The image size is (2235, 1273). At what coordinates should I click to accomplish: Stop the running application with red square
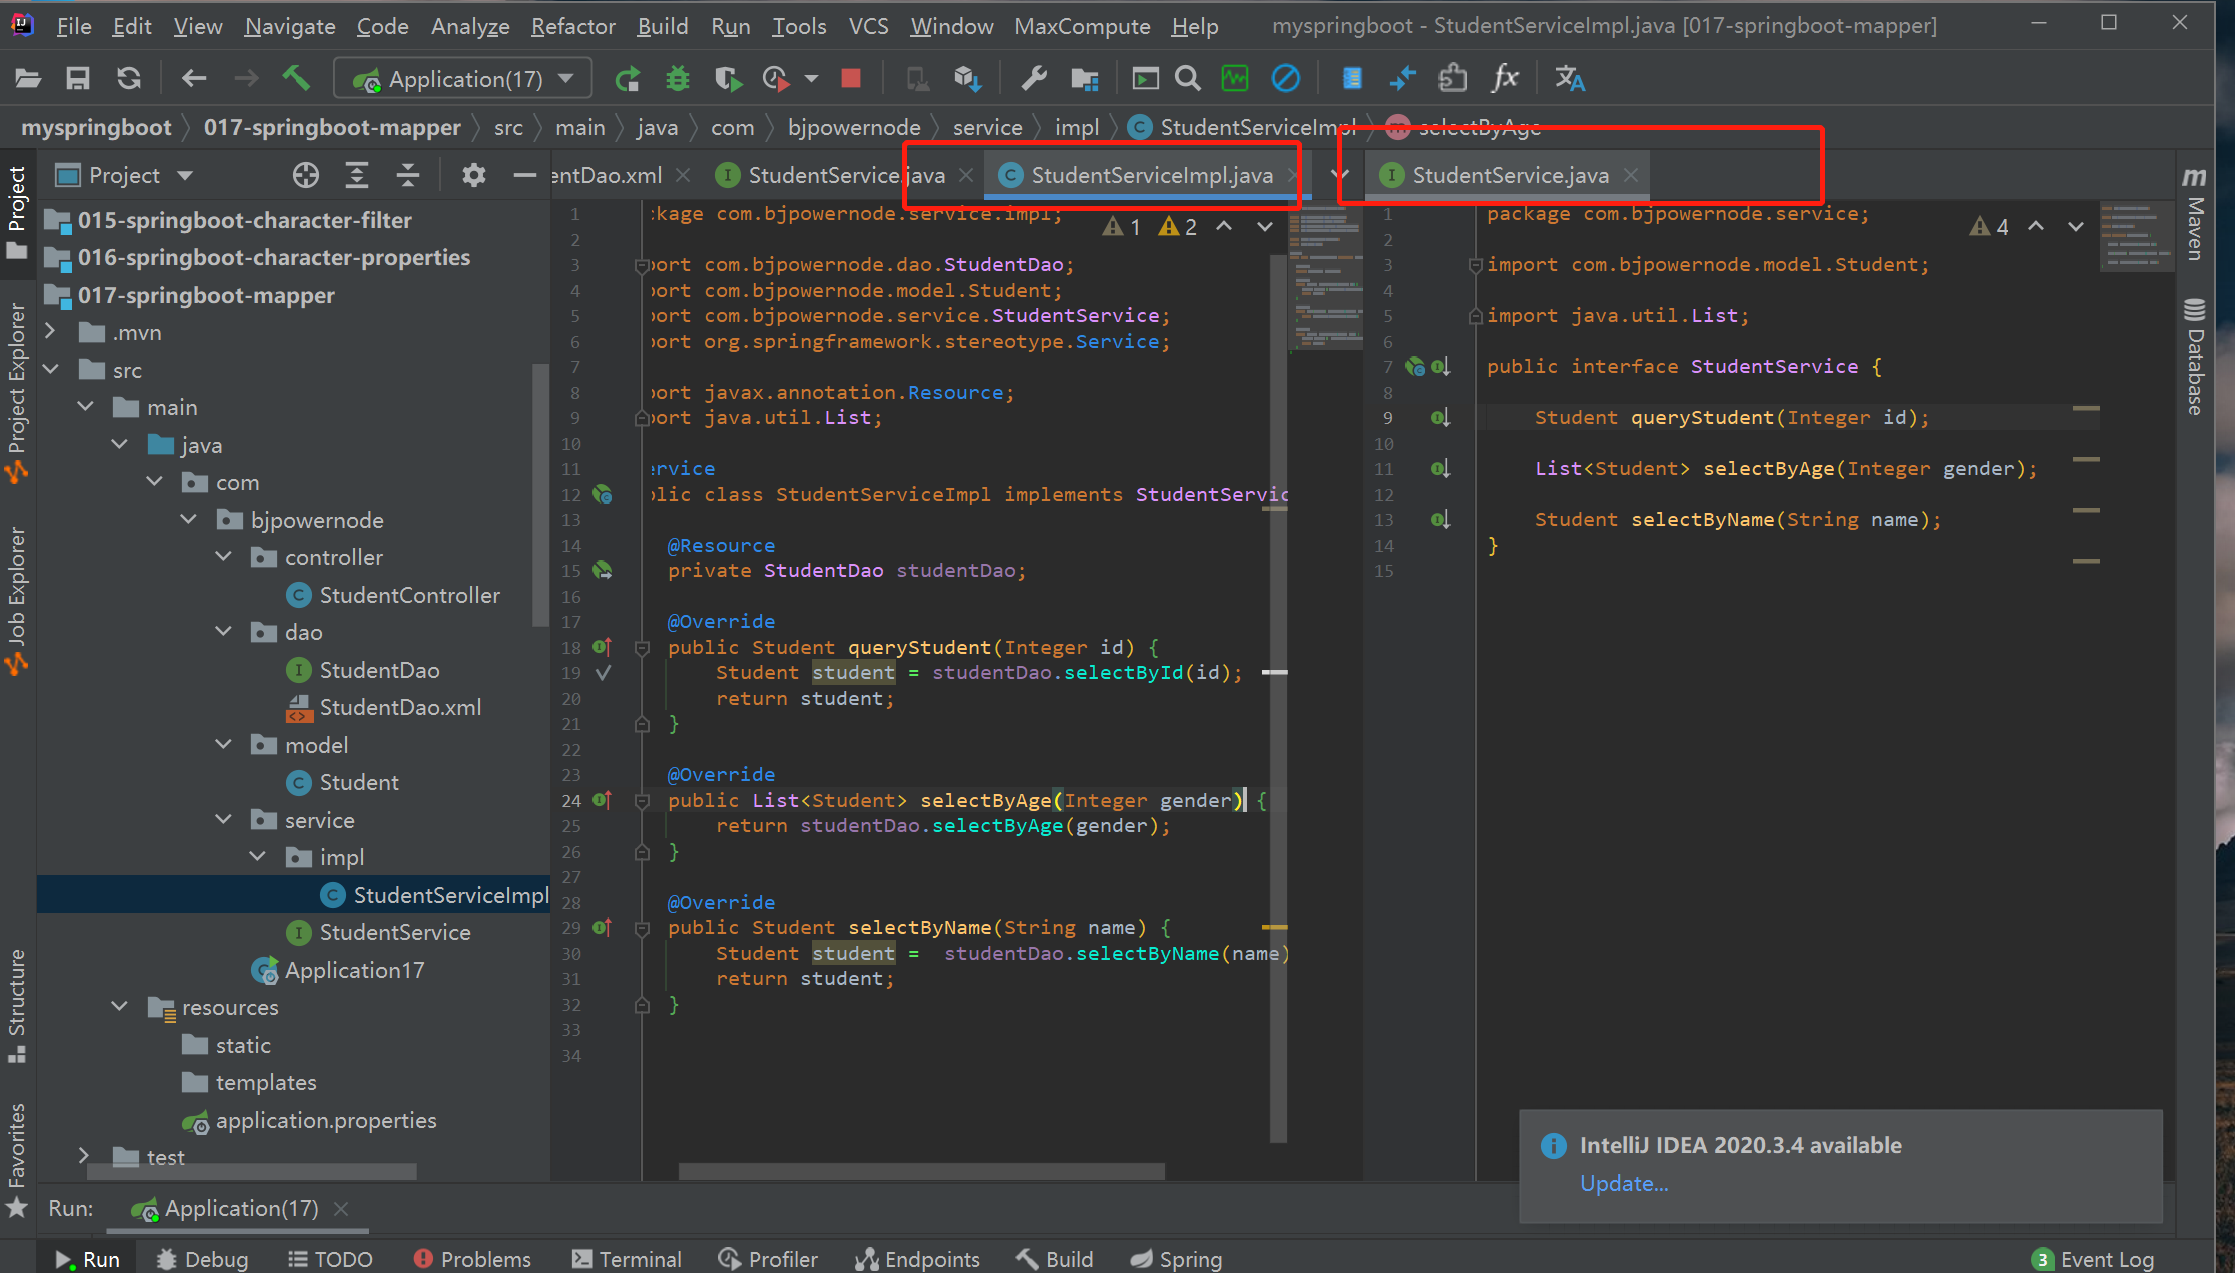(x=851, y=78)
